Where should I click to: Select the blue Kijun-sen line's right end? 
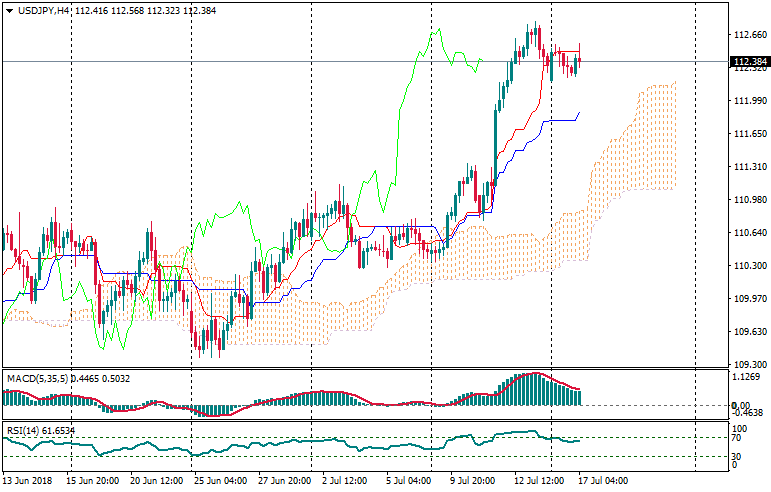click(x=580, y=113)
